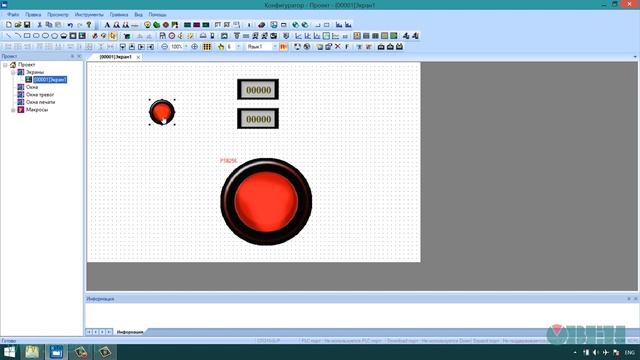Select the rectangle drawing tool
The image size is (640, 360).
click(27, 36)
